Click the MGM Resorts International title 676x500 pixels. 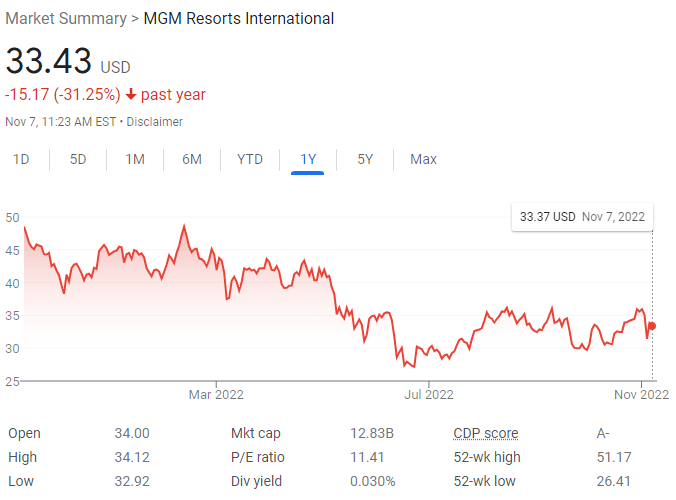tap(238, 19)
